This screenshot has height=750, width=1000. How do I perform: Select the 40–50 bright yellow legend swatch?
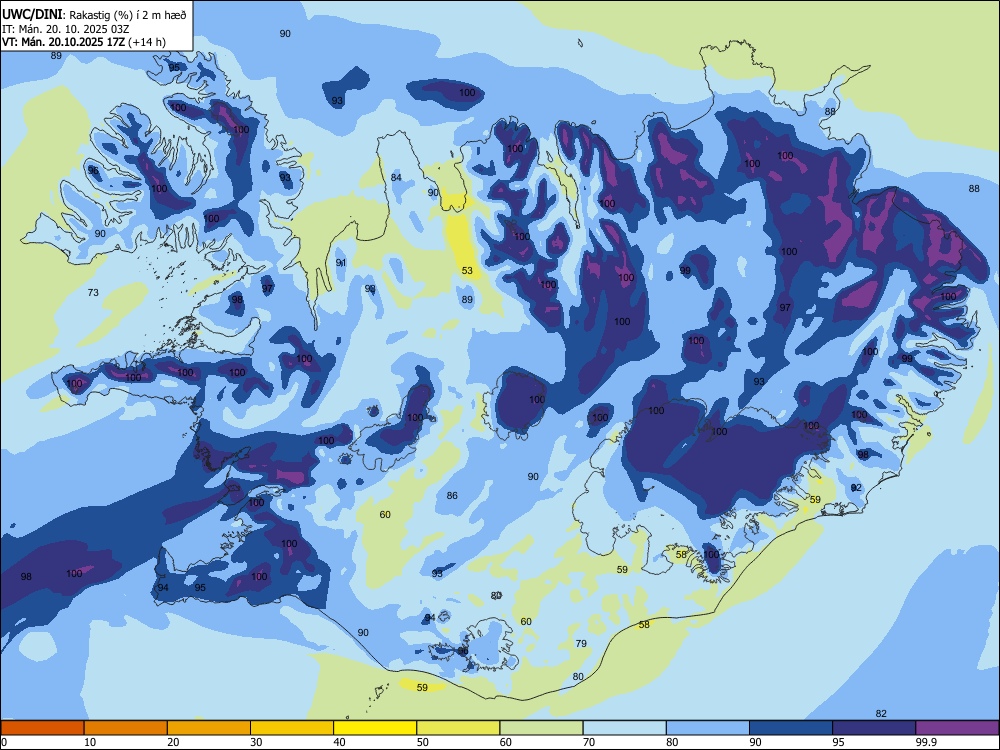click(x=375, y=728)
